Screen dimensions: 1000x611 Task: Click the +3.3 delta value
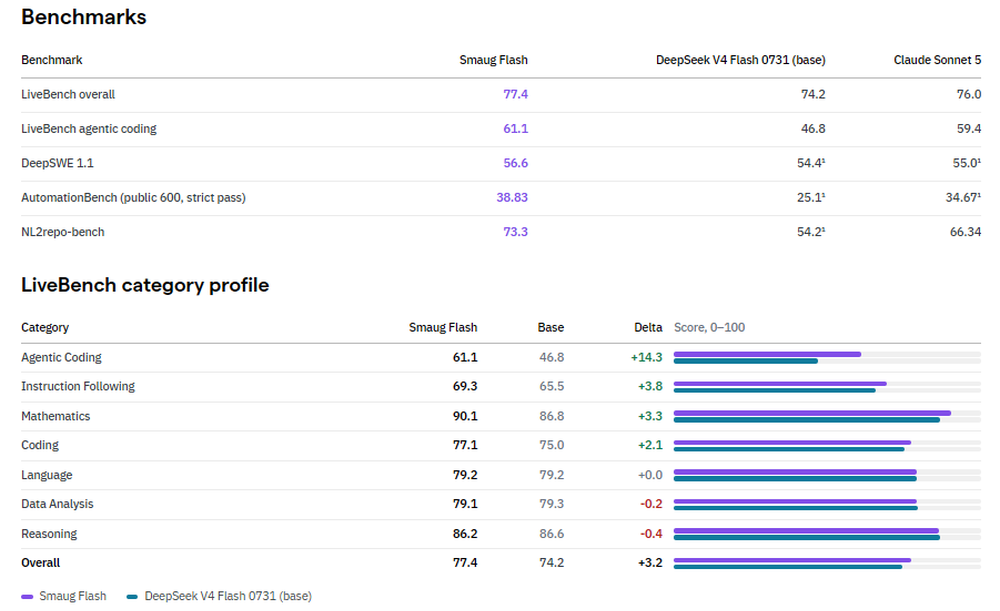pyautogui.click(x=650, y=416)
